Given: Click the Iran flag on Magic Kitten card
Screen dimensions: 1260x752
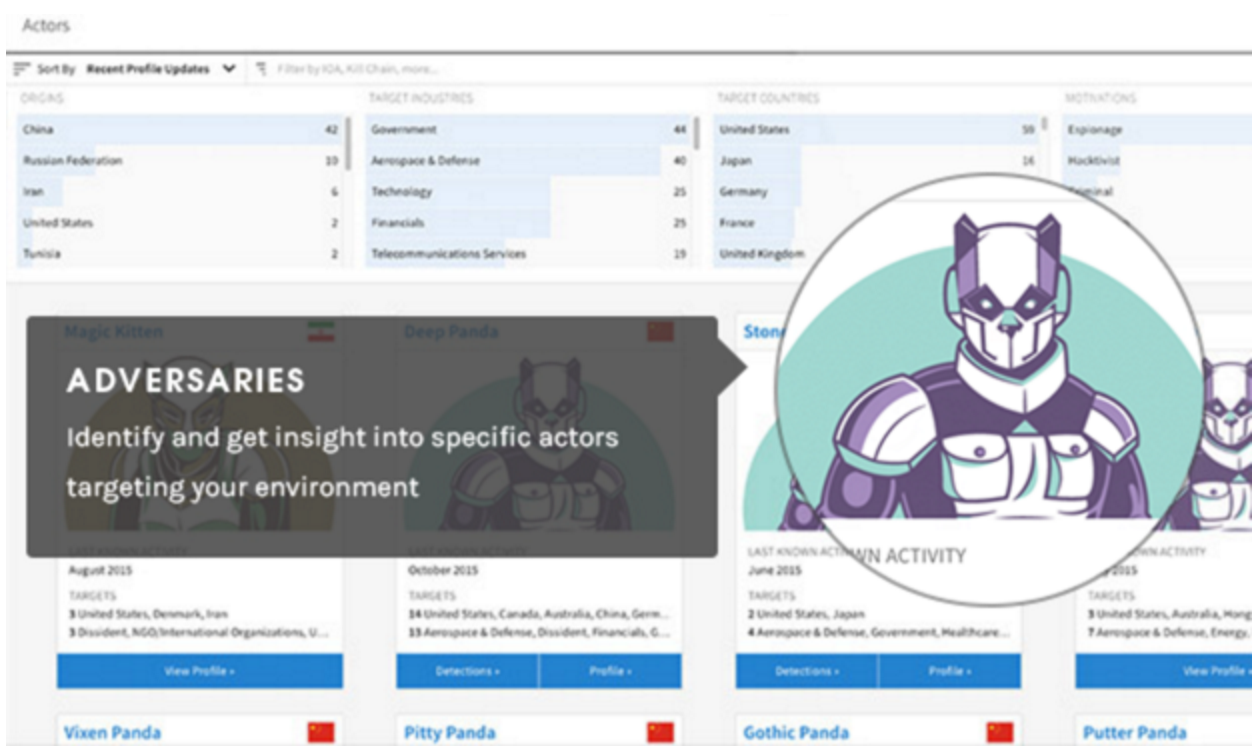Looking at the screenshot, I should point(321,332).
